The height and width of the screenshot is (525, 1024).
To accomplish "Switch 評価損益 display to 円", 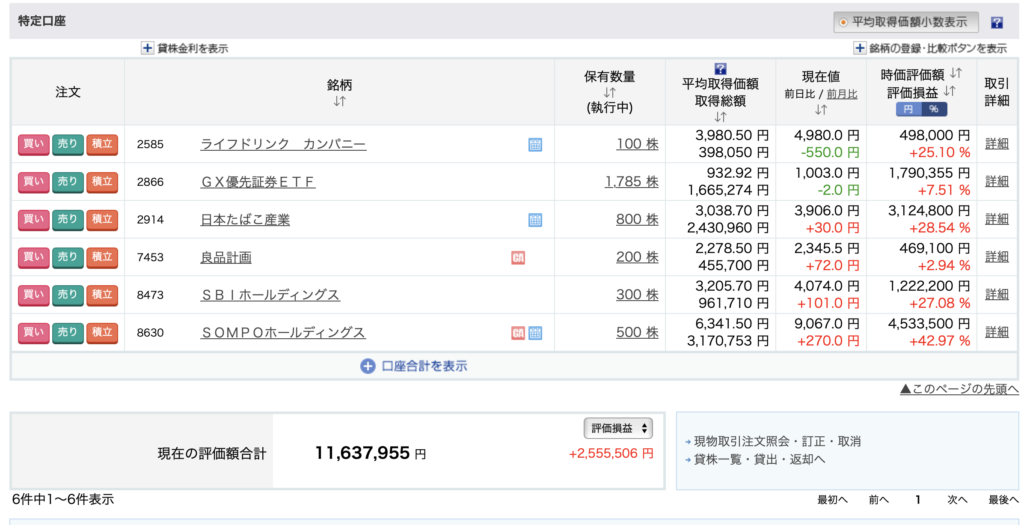I will (x=907, y=109).
